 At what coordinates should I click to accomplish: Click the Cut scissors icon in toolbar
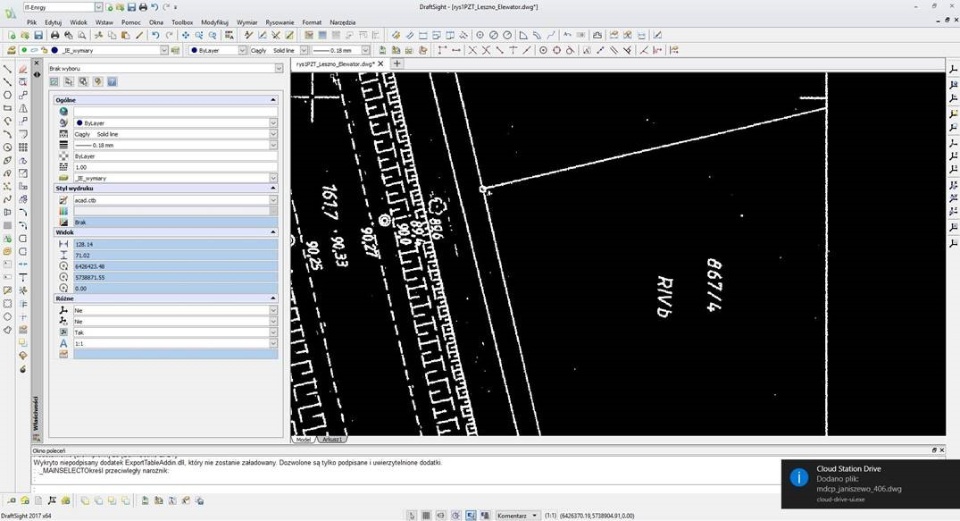(x=99, y=36)
